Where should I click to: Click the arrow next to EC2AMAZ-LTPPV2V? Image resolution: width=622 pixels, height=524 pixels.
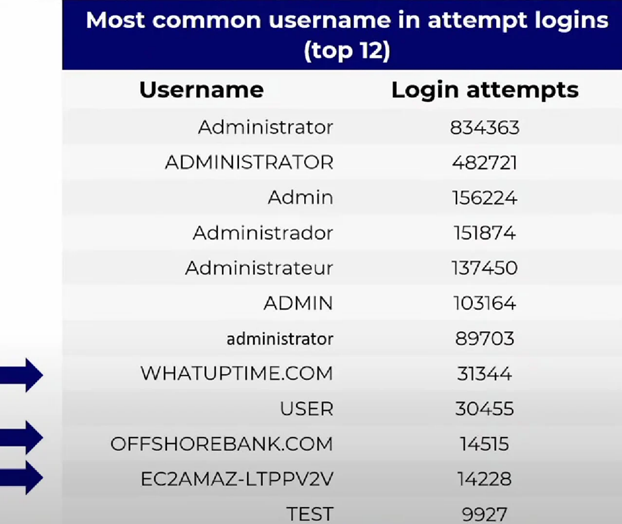pos(22,477)
